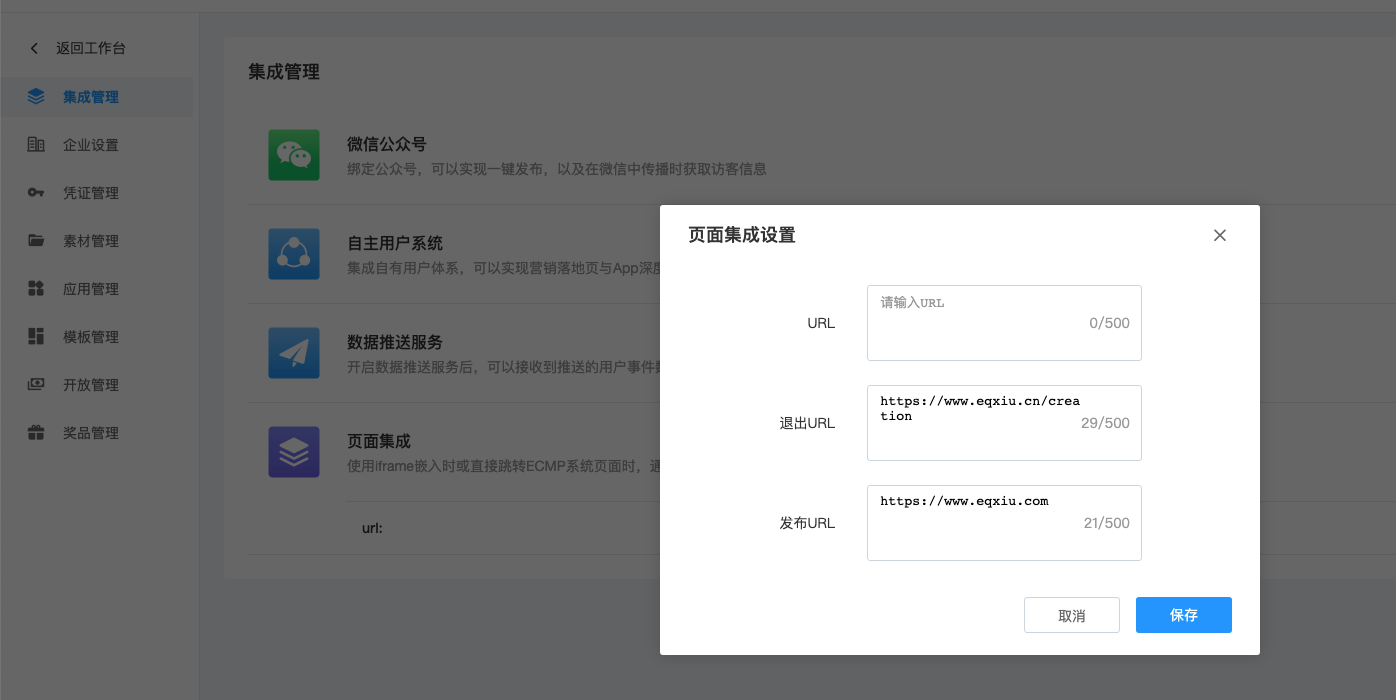Click the 凭证管理 key icon
The width and height of the screenshot is (1396, 700).
click(36, 193)
